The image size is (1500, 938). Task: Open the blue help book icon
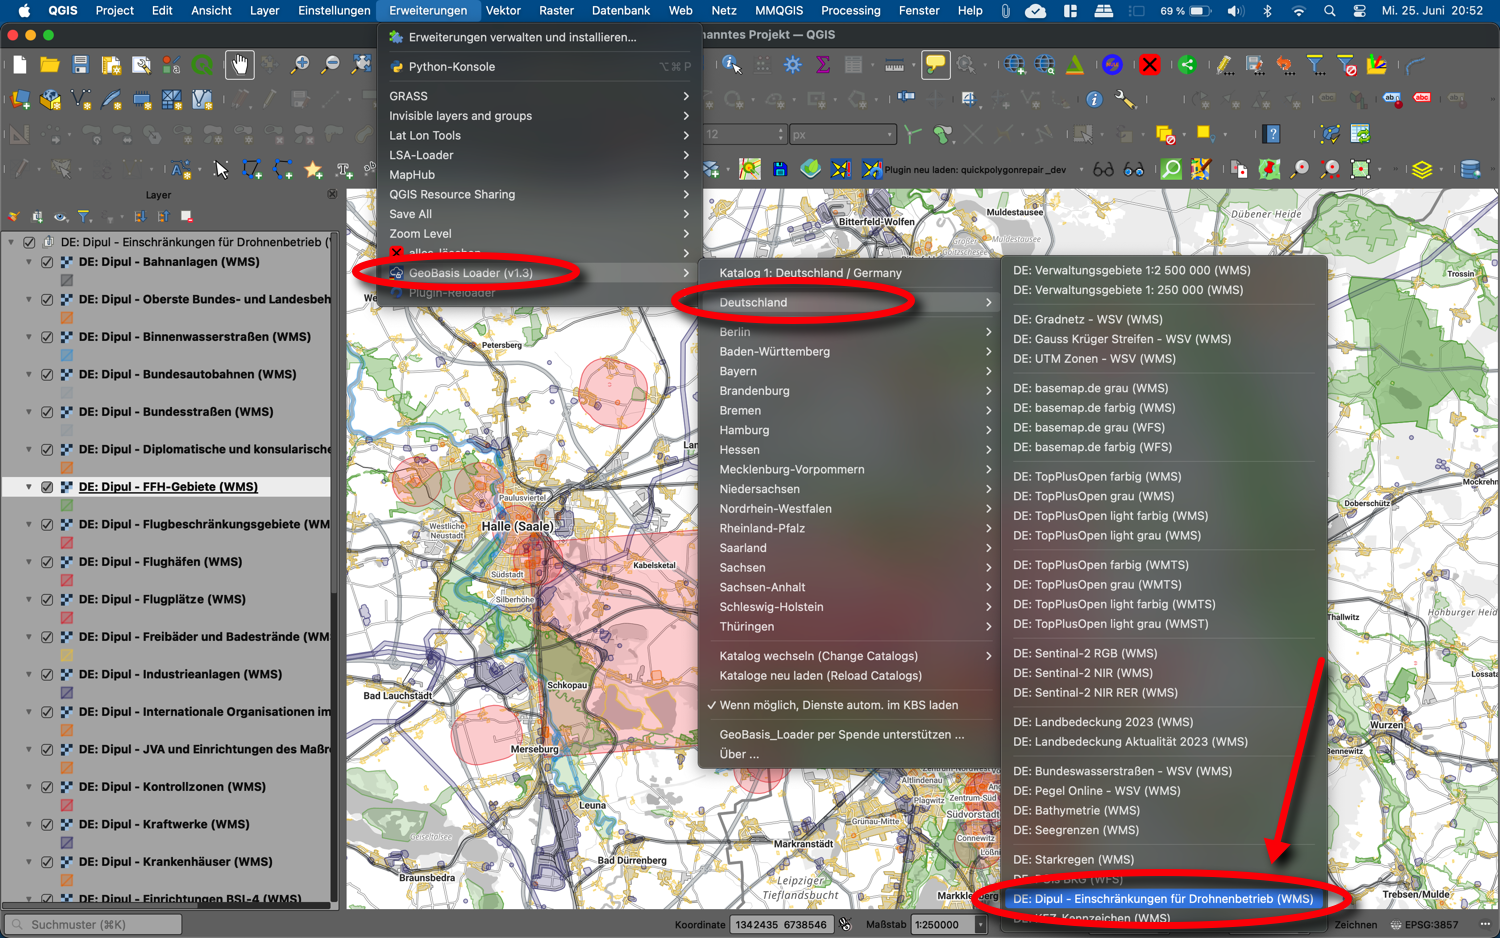coord(1272,133)
